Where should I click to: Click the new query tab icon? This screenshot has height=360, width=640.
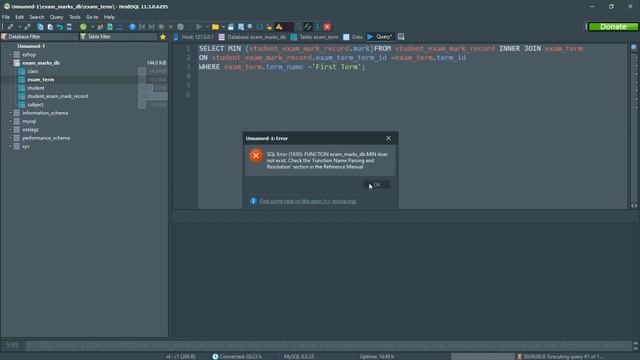tap(401, 37)
